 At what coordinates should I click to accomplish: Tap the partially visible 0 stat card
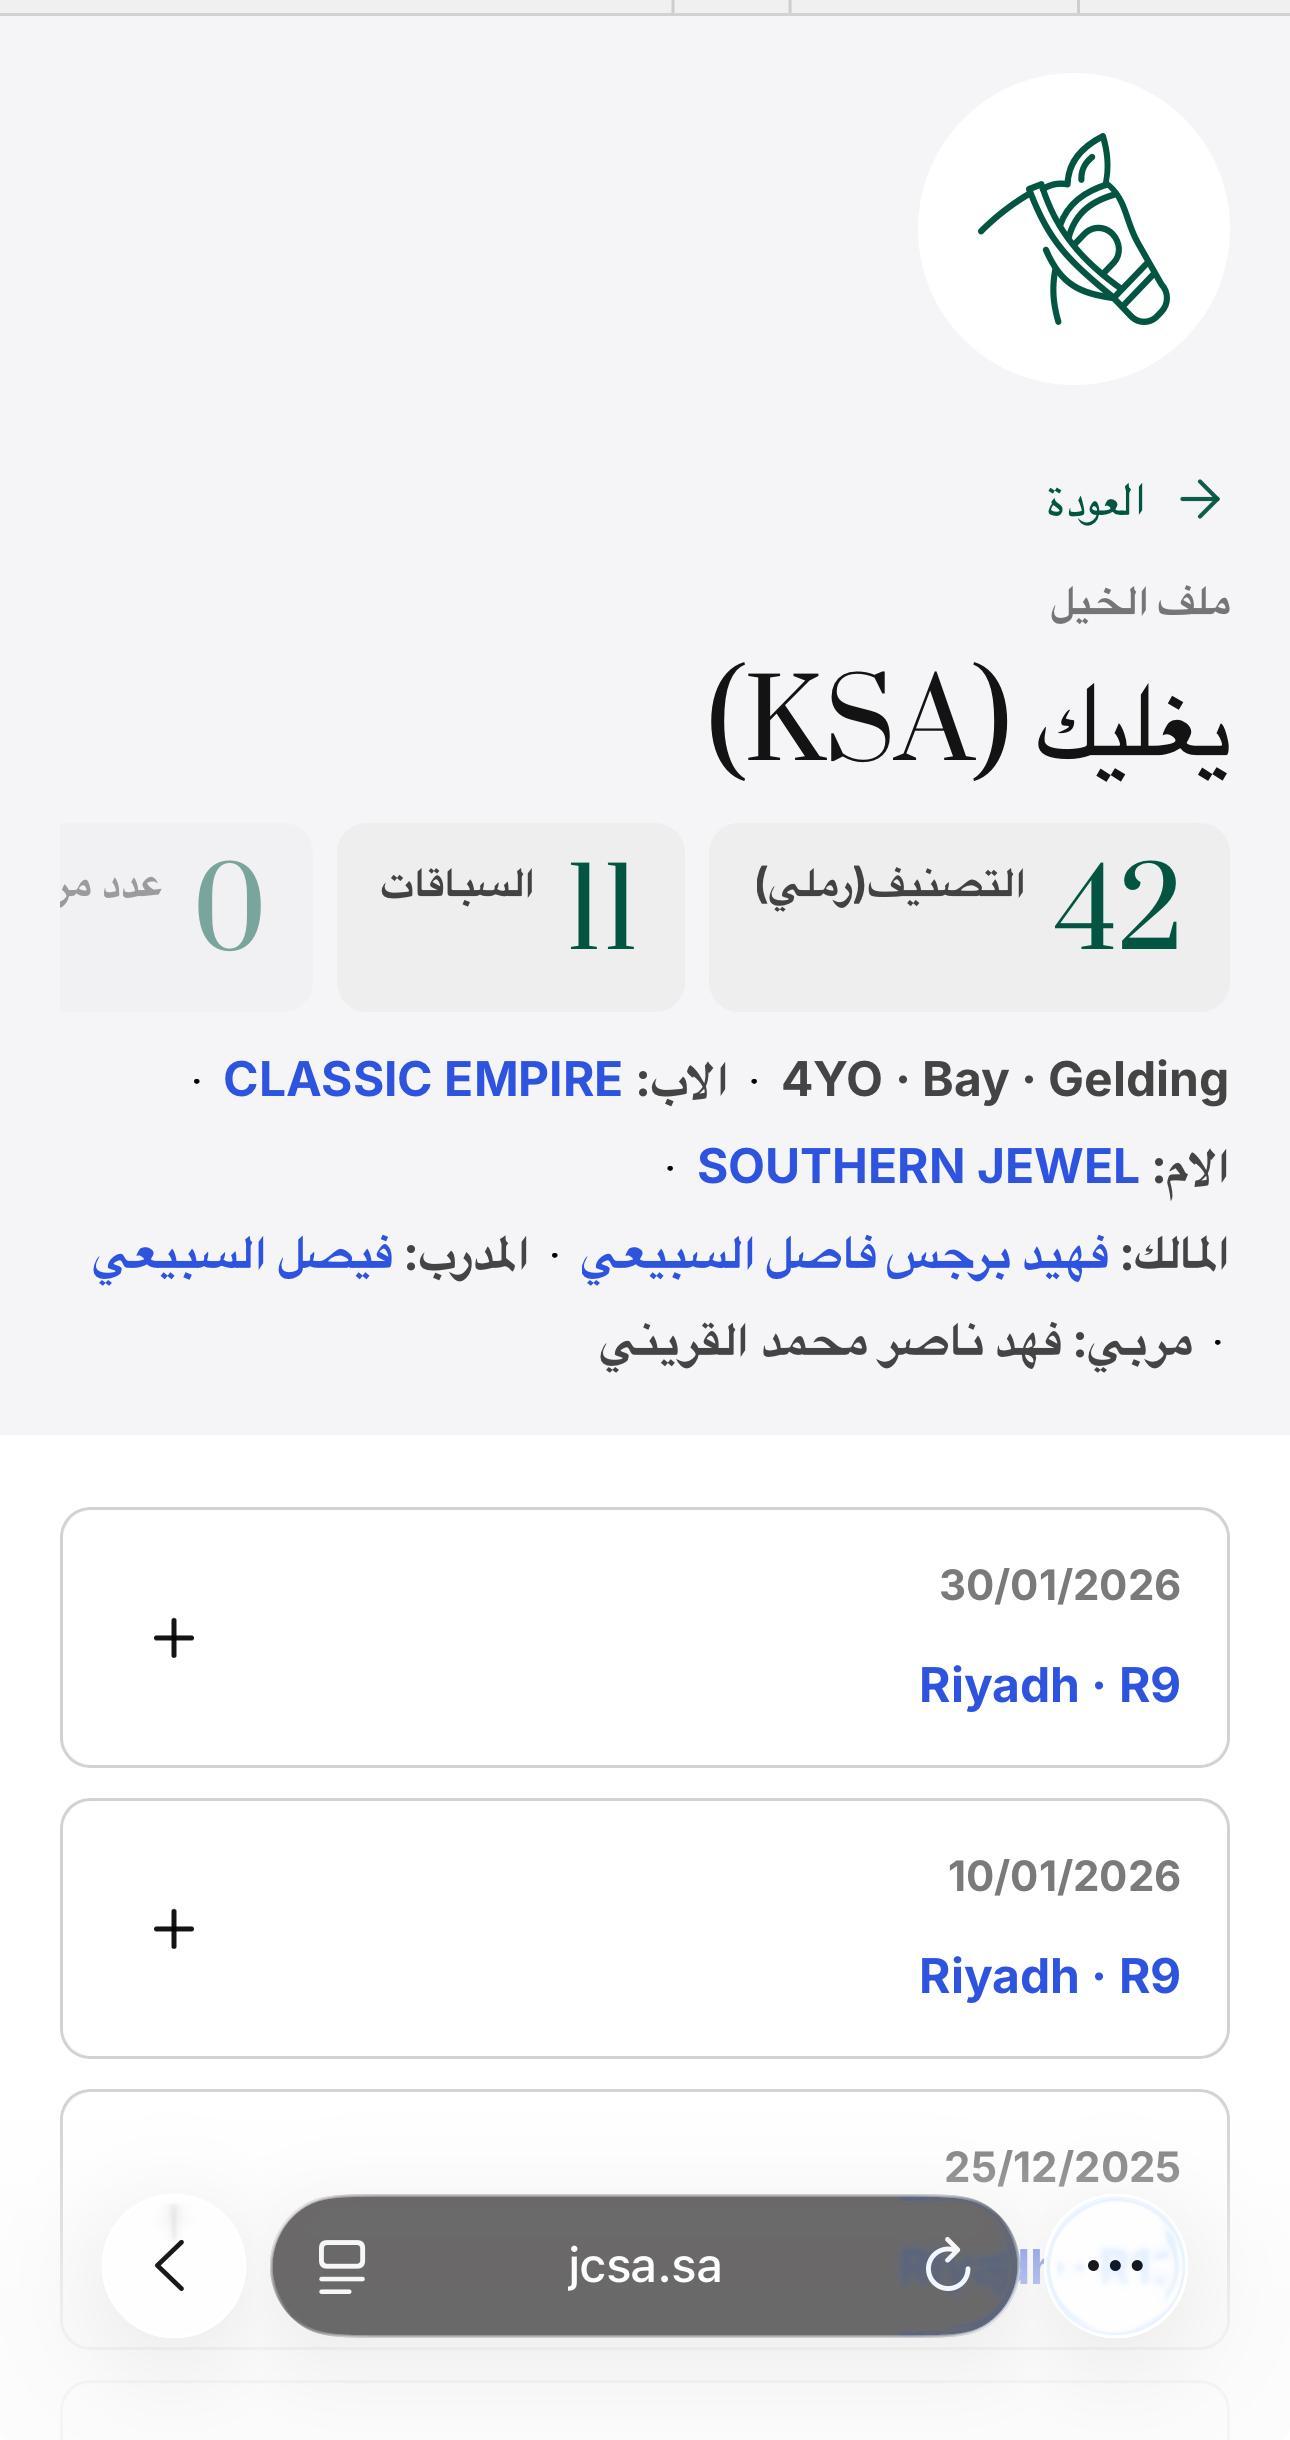click(186, 916)
